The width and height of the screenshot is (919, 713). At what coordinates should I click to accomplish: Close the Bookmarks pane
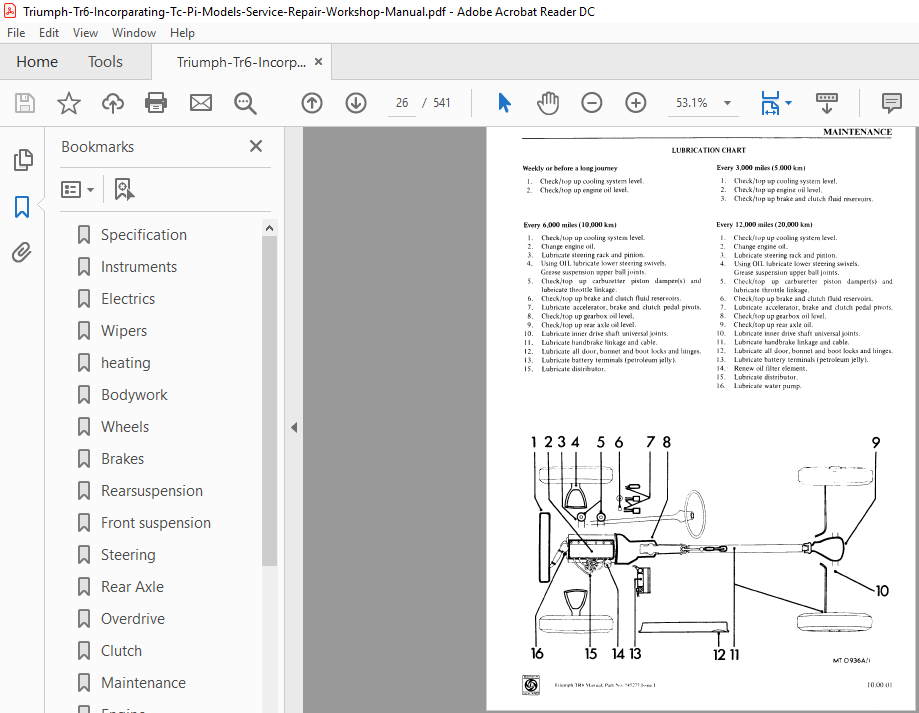tap(256, 146)
